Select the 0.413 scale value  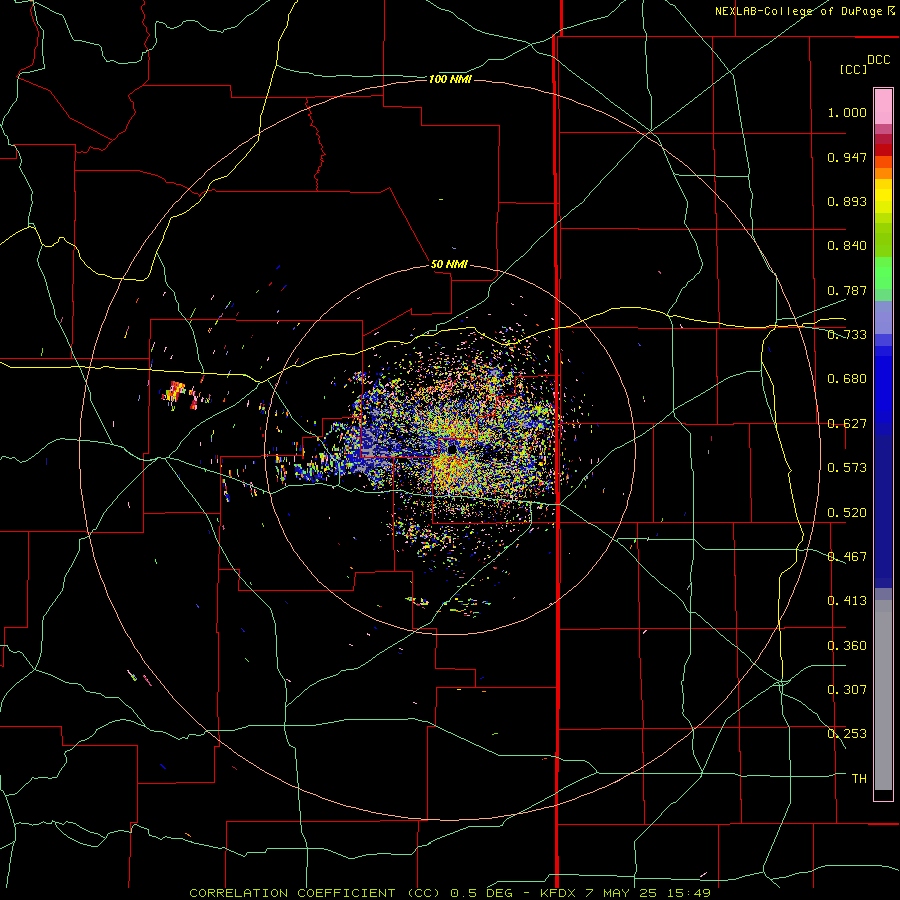coord(847,601)
